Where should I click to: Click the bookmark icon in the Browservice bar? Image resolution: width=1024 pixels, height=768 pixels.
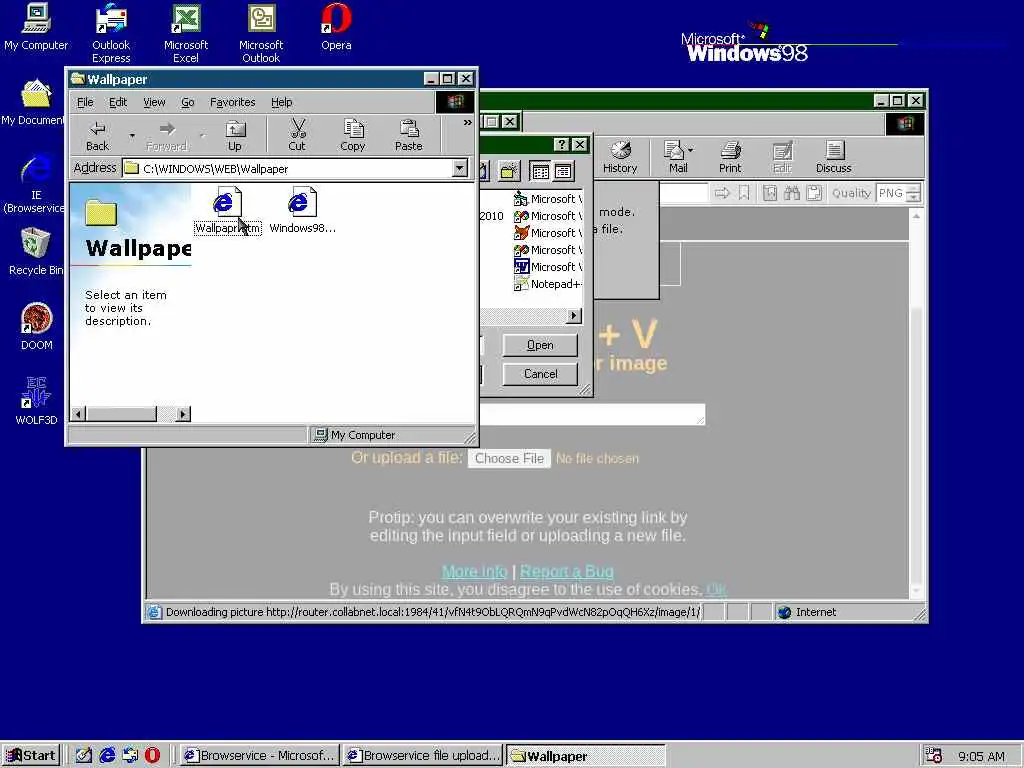click(x=744, y=193)
